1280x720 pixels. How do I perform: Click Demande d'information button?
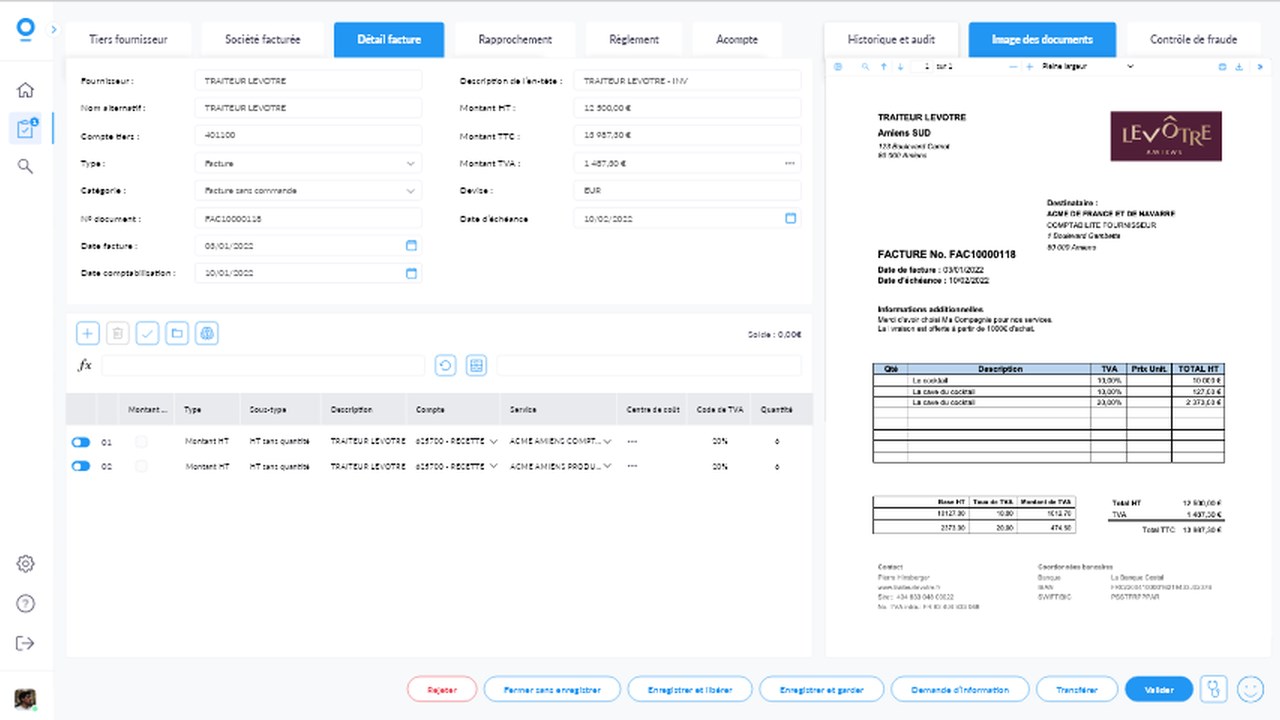[x=960, y=689]
